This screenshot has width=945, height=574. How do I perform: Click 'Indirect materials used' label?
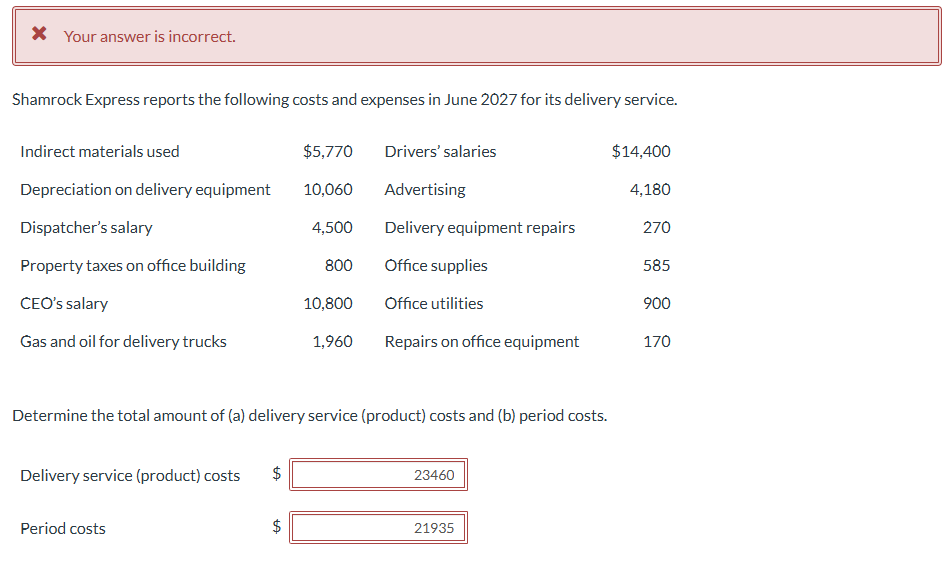100,151
